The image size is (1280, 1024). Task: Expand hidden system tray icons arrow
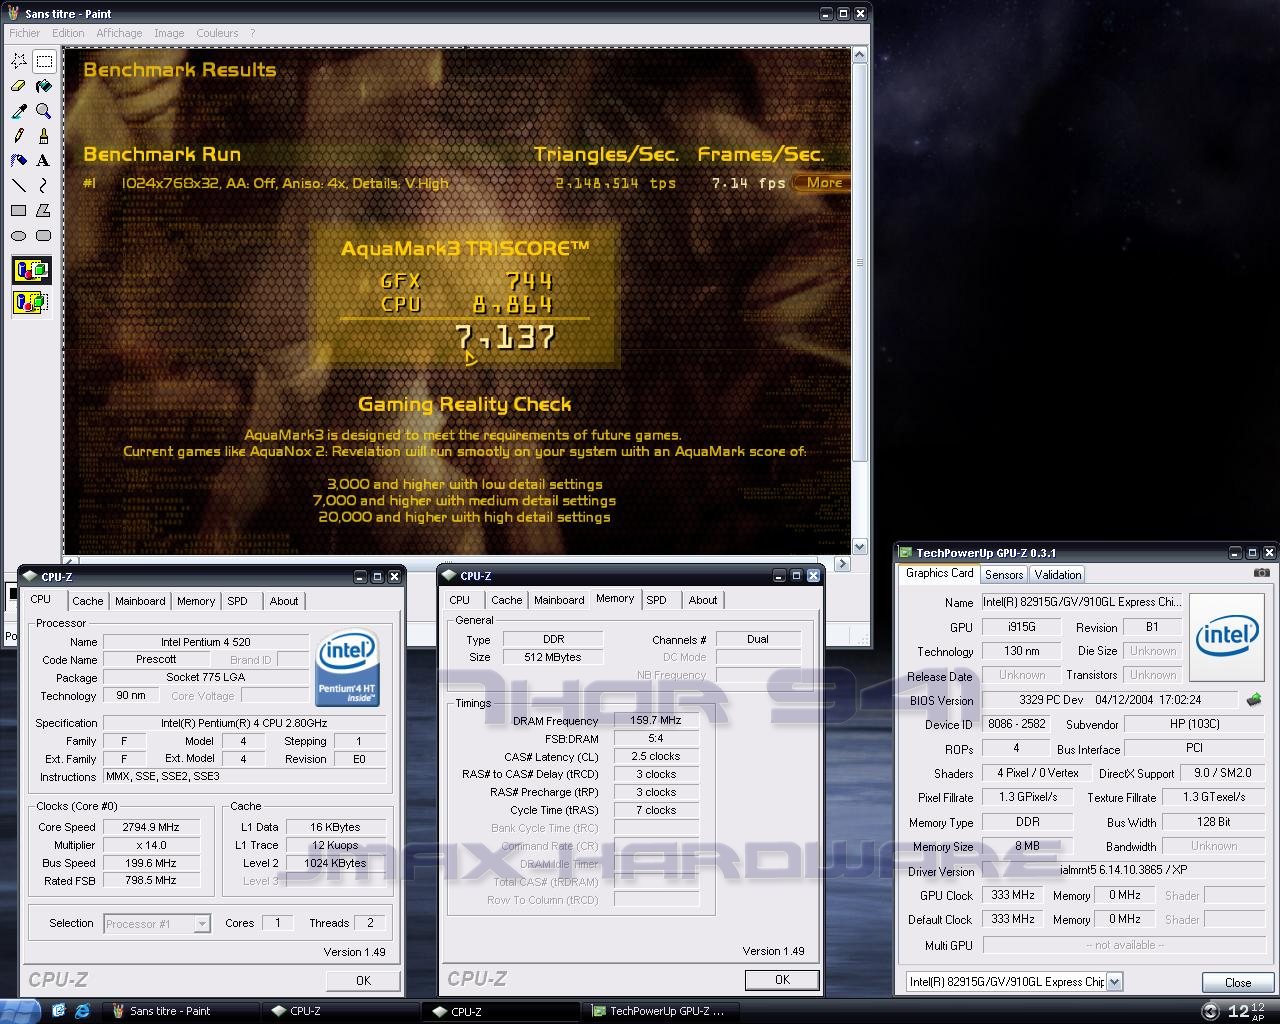coord(1211,1011)
